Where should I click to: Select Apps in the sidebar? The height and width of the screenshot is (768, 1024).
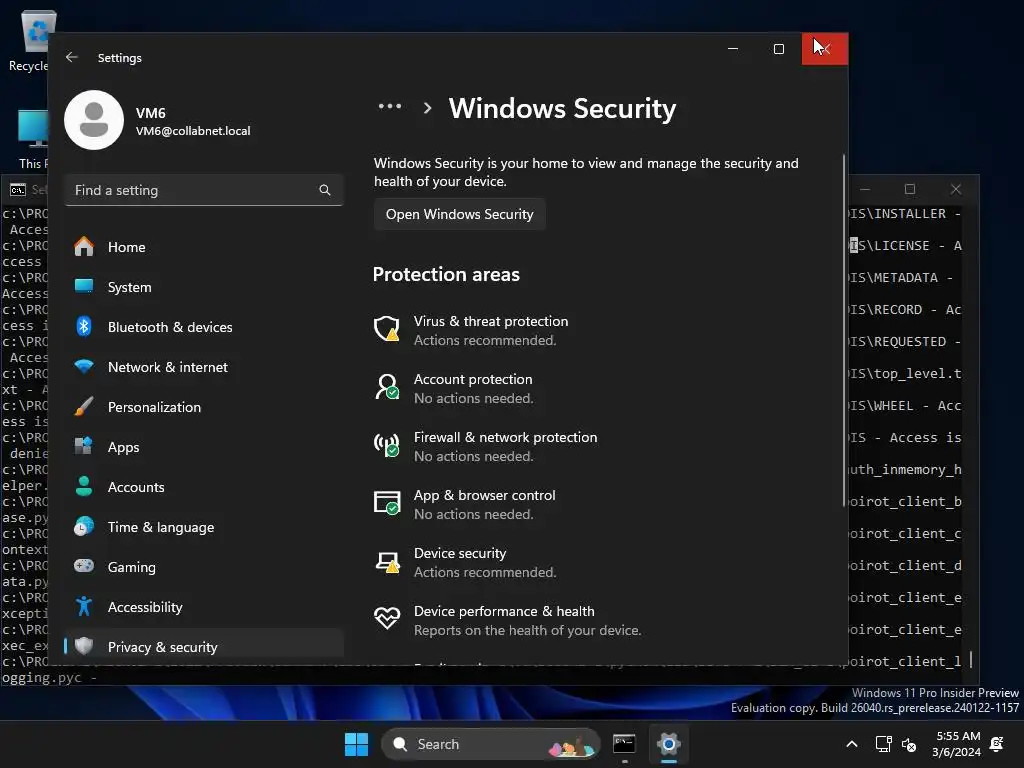[x=204, y=447]
